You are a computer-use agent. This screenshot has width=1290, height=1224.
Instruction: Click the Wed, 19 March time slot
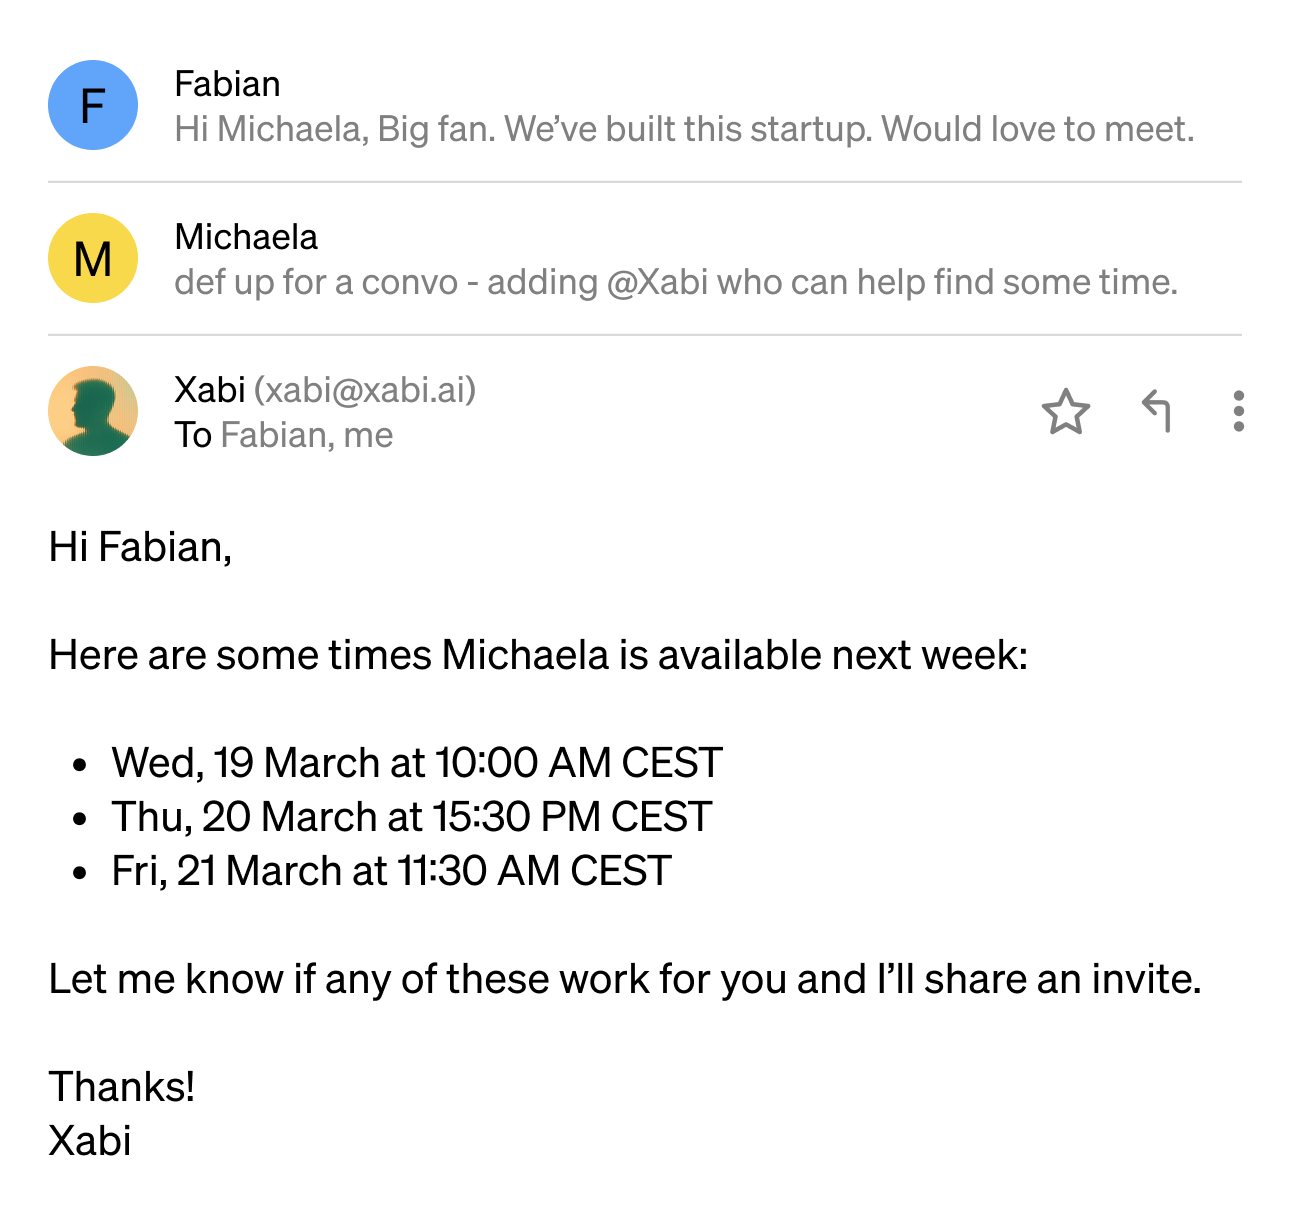tap(416, 762)
